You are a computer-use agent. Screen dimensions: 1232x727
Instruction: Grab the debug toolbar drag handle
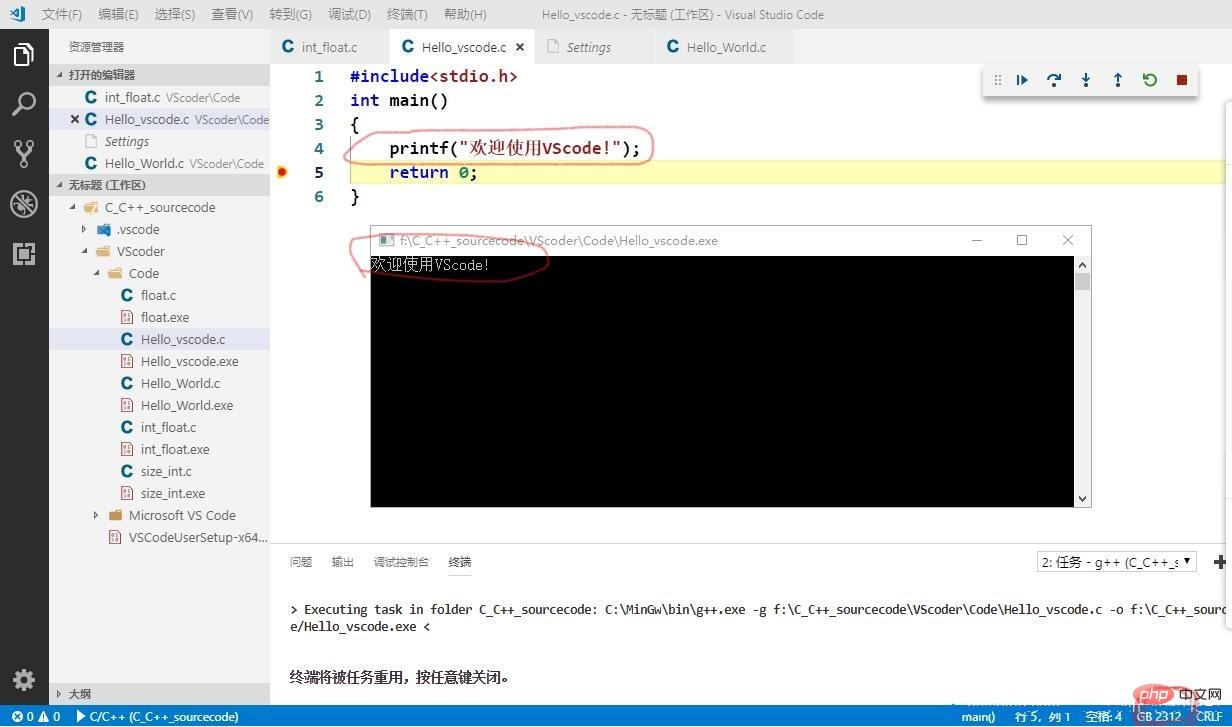pos(997,80)
